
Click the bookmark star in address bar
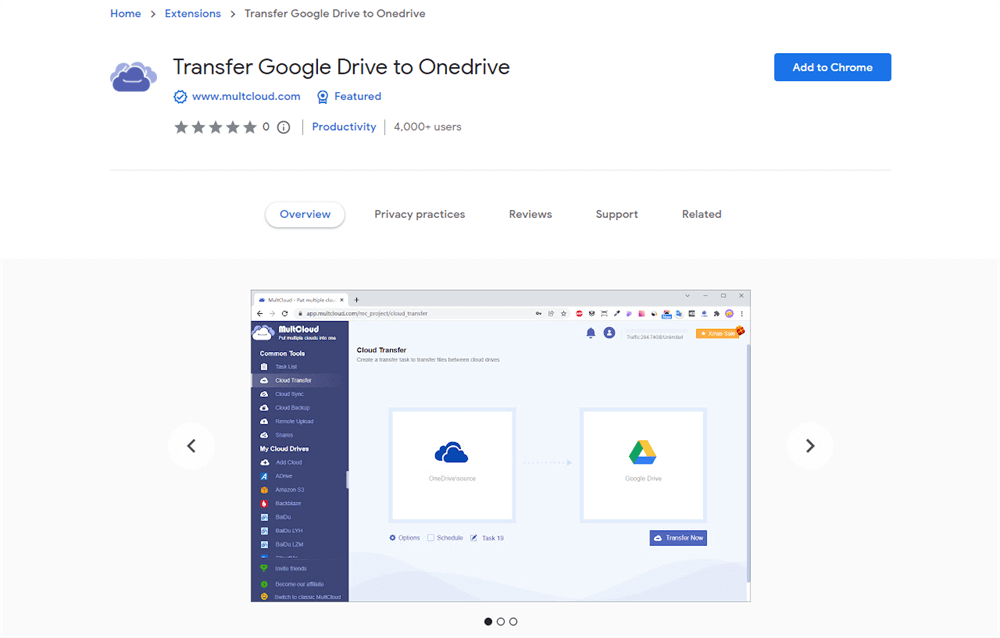pyautogui.click(x=564, y=313)
